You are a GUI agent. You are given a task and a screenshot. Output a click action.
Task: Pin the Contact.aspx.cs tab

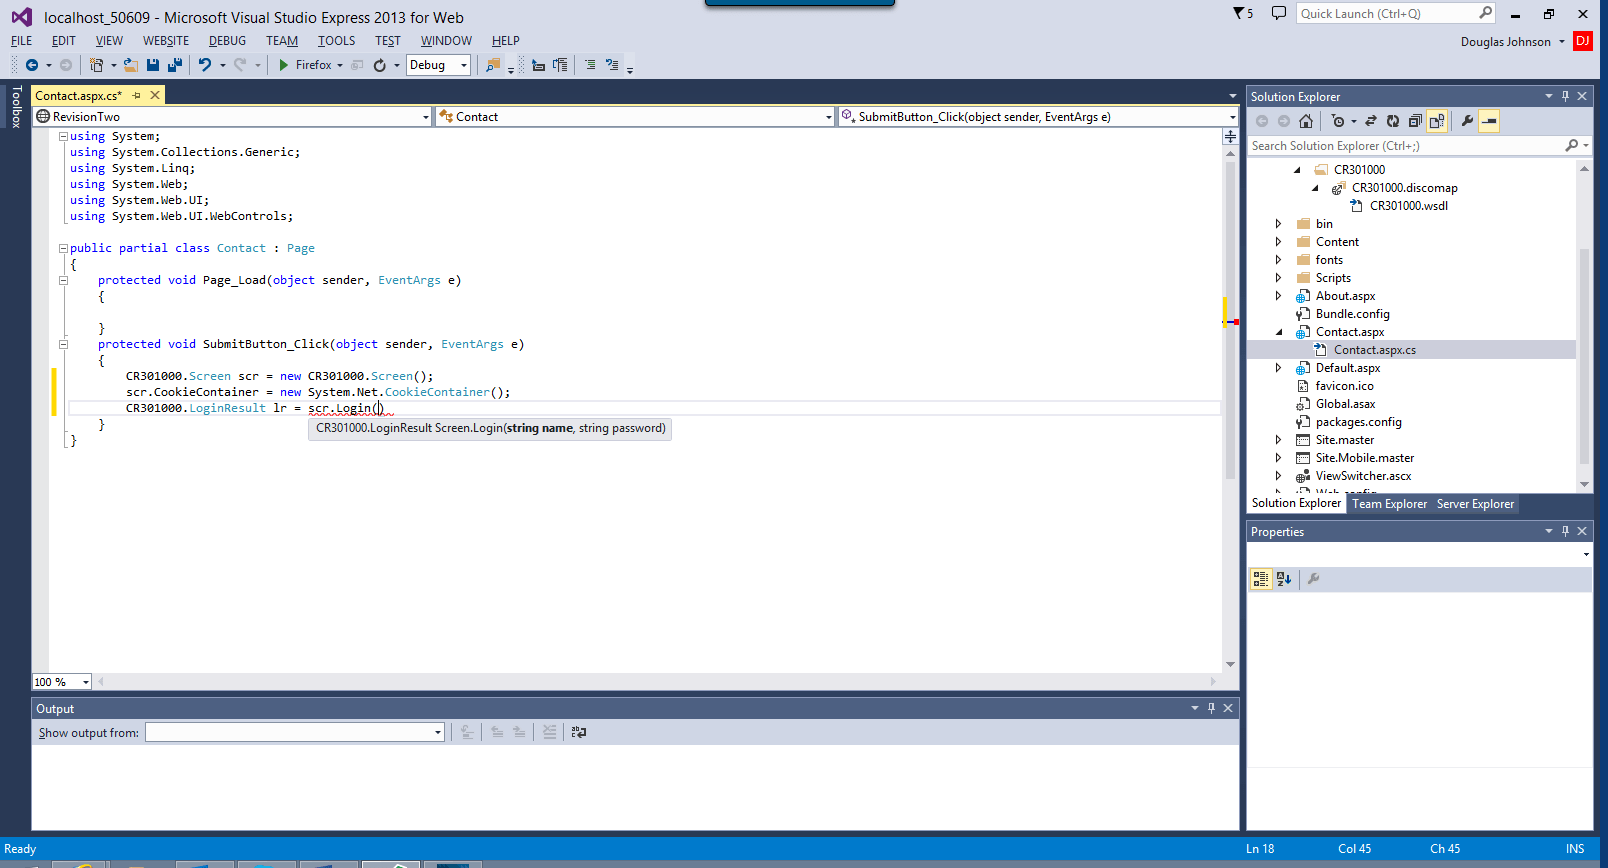pyautogui.click(x=137, y=96)
